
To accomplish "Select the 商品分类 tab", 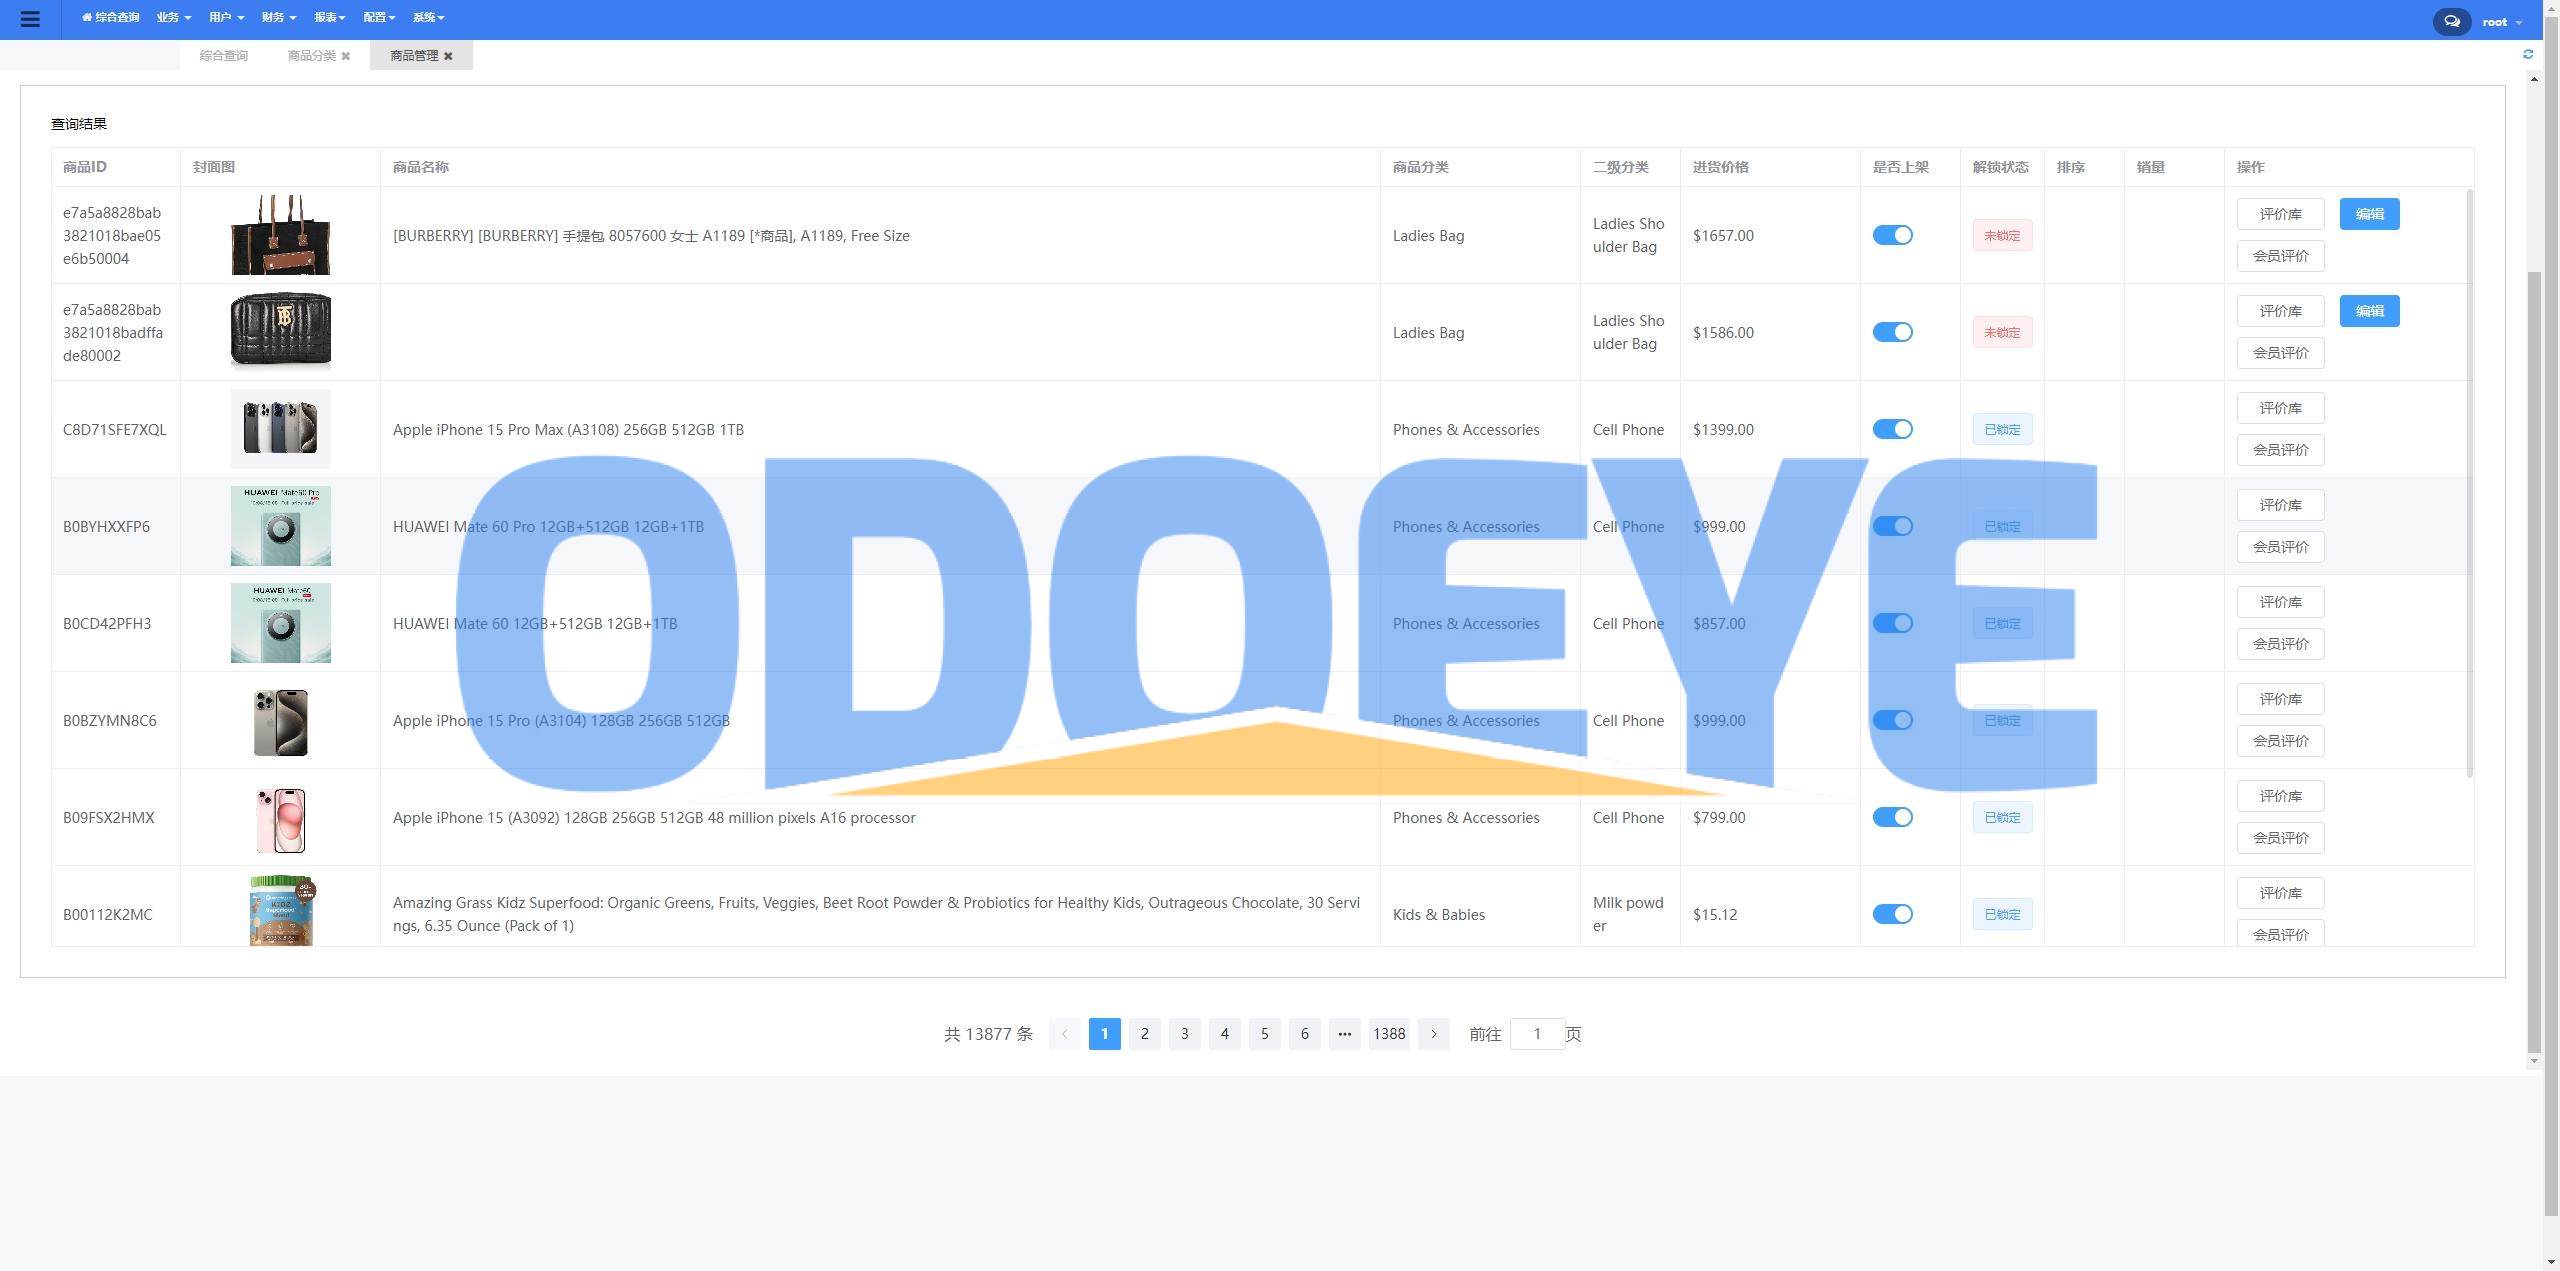I will coord(310,56).
